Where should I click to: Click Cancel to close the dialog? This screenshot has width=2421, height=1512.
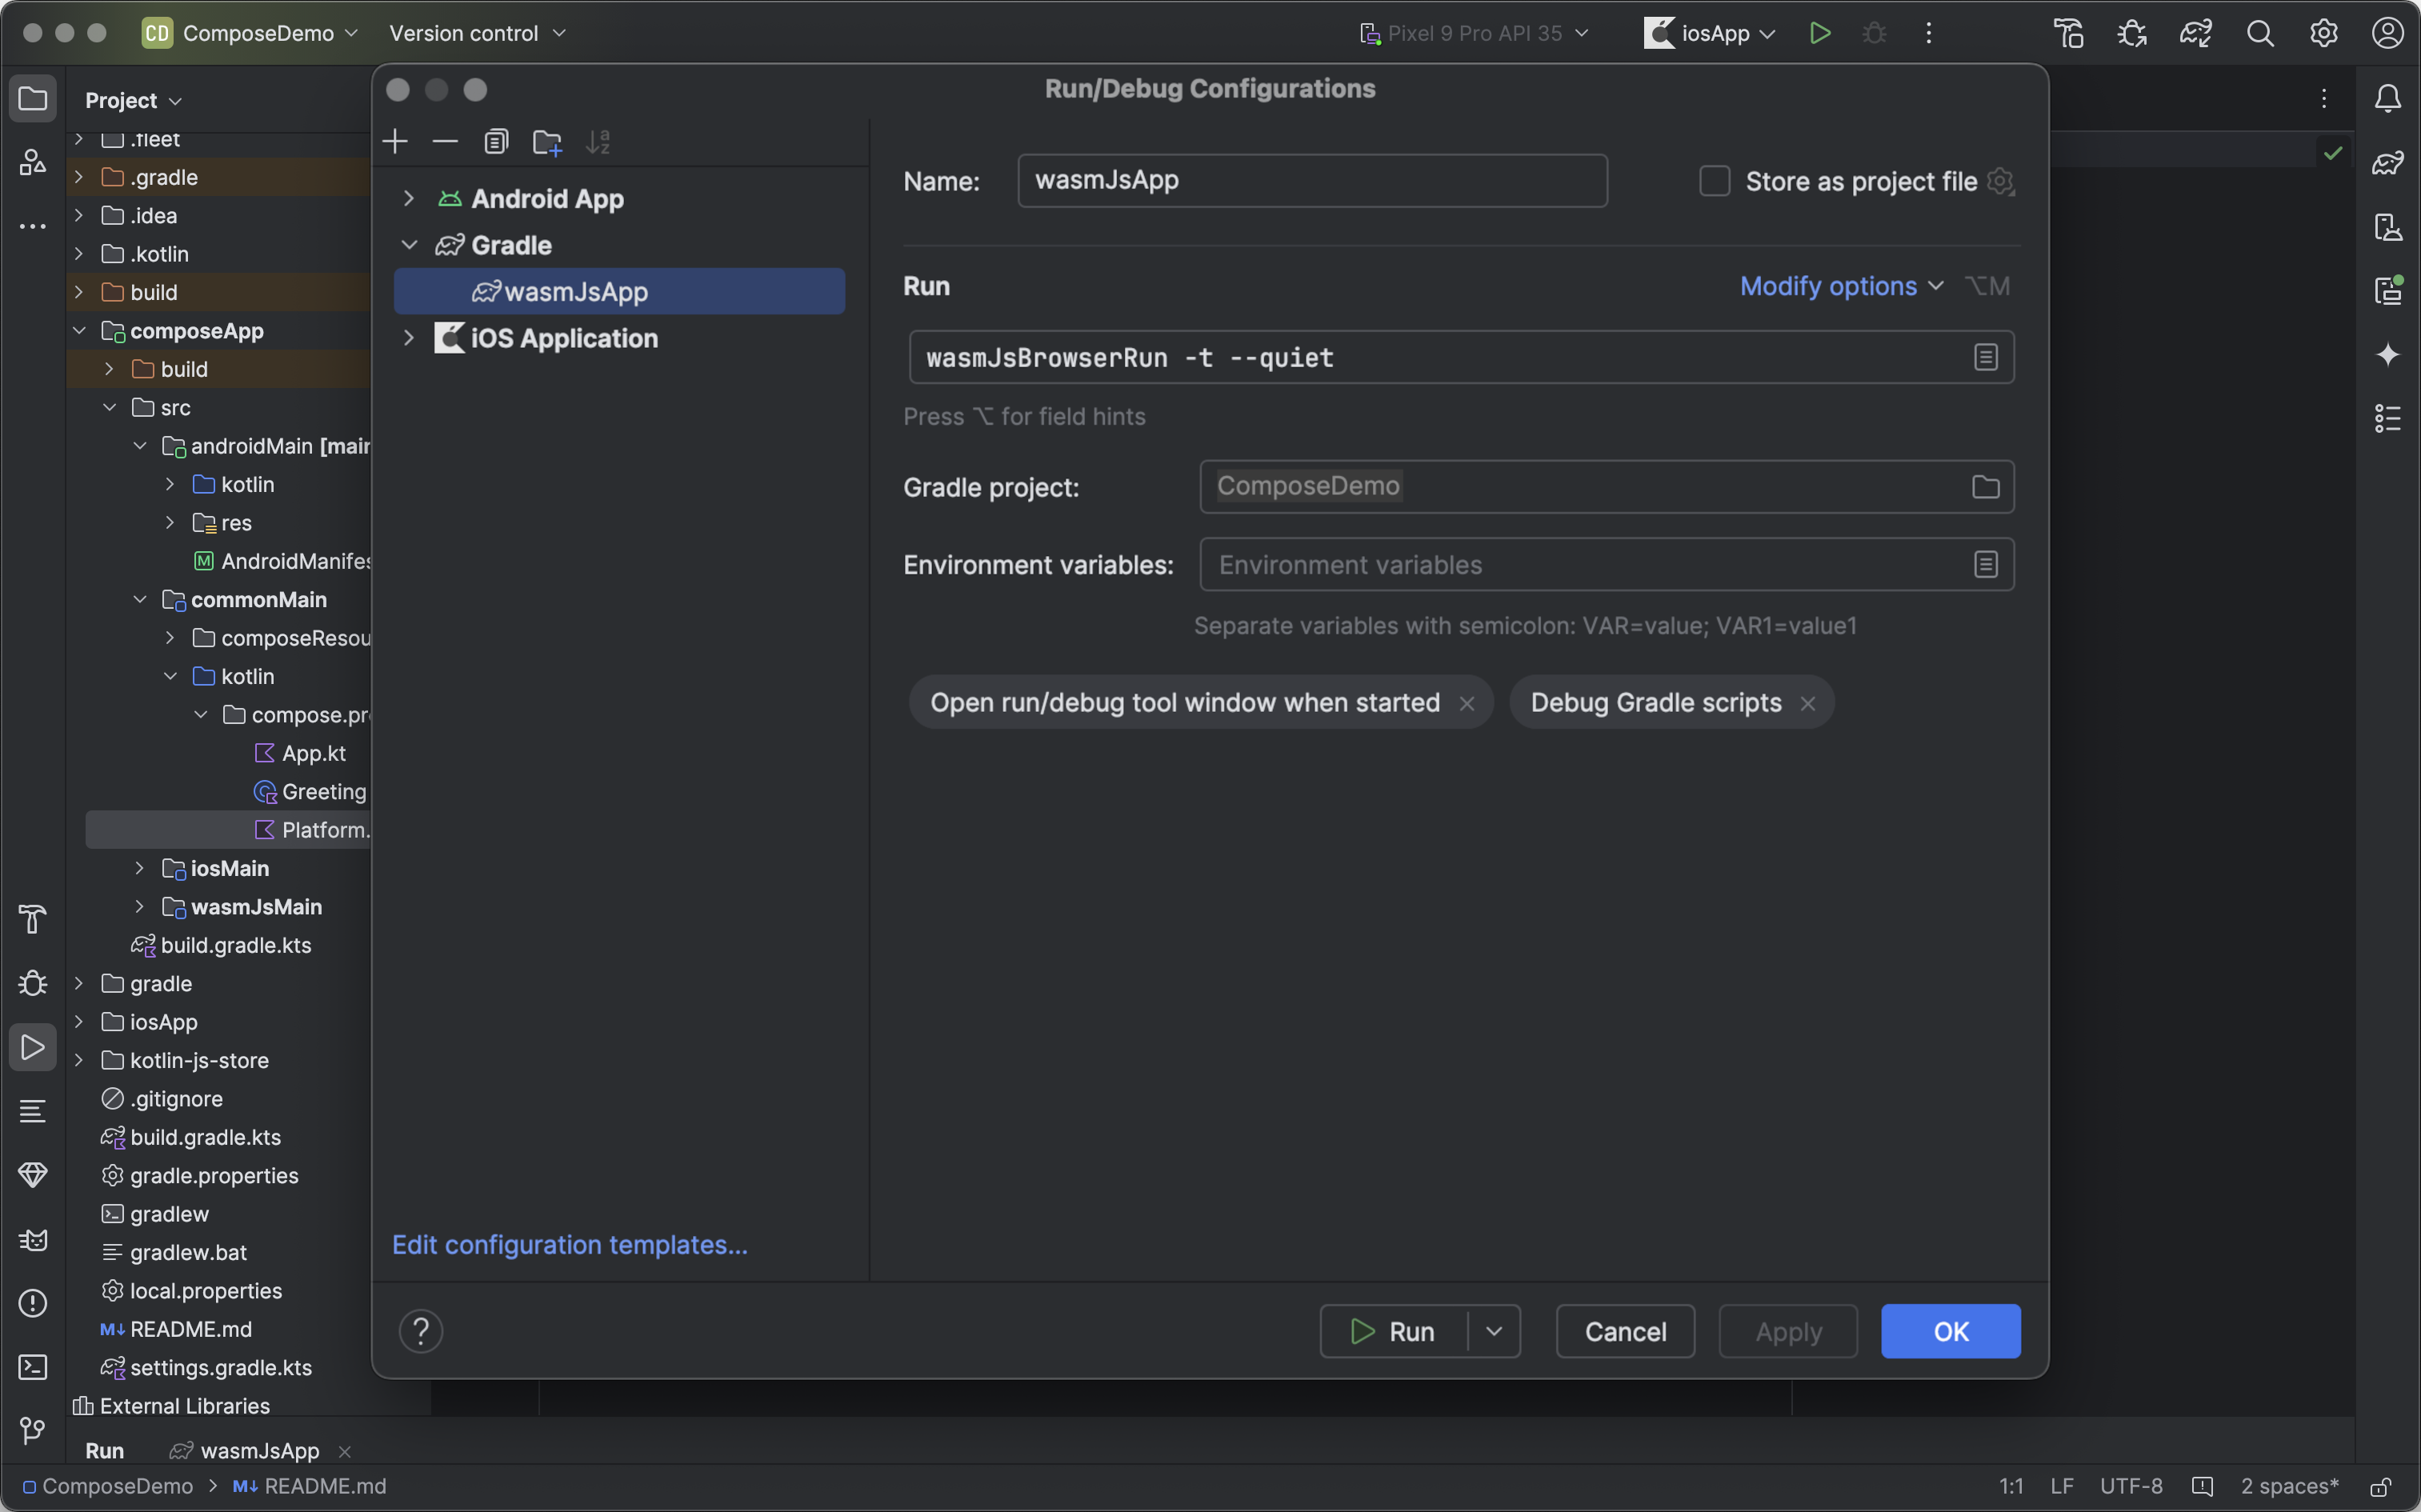coord(1625,1329)
